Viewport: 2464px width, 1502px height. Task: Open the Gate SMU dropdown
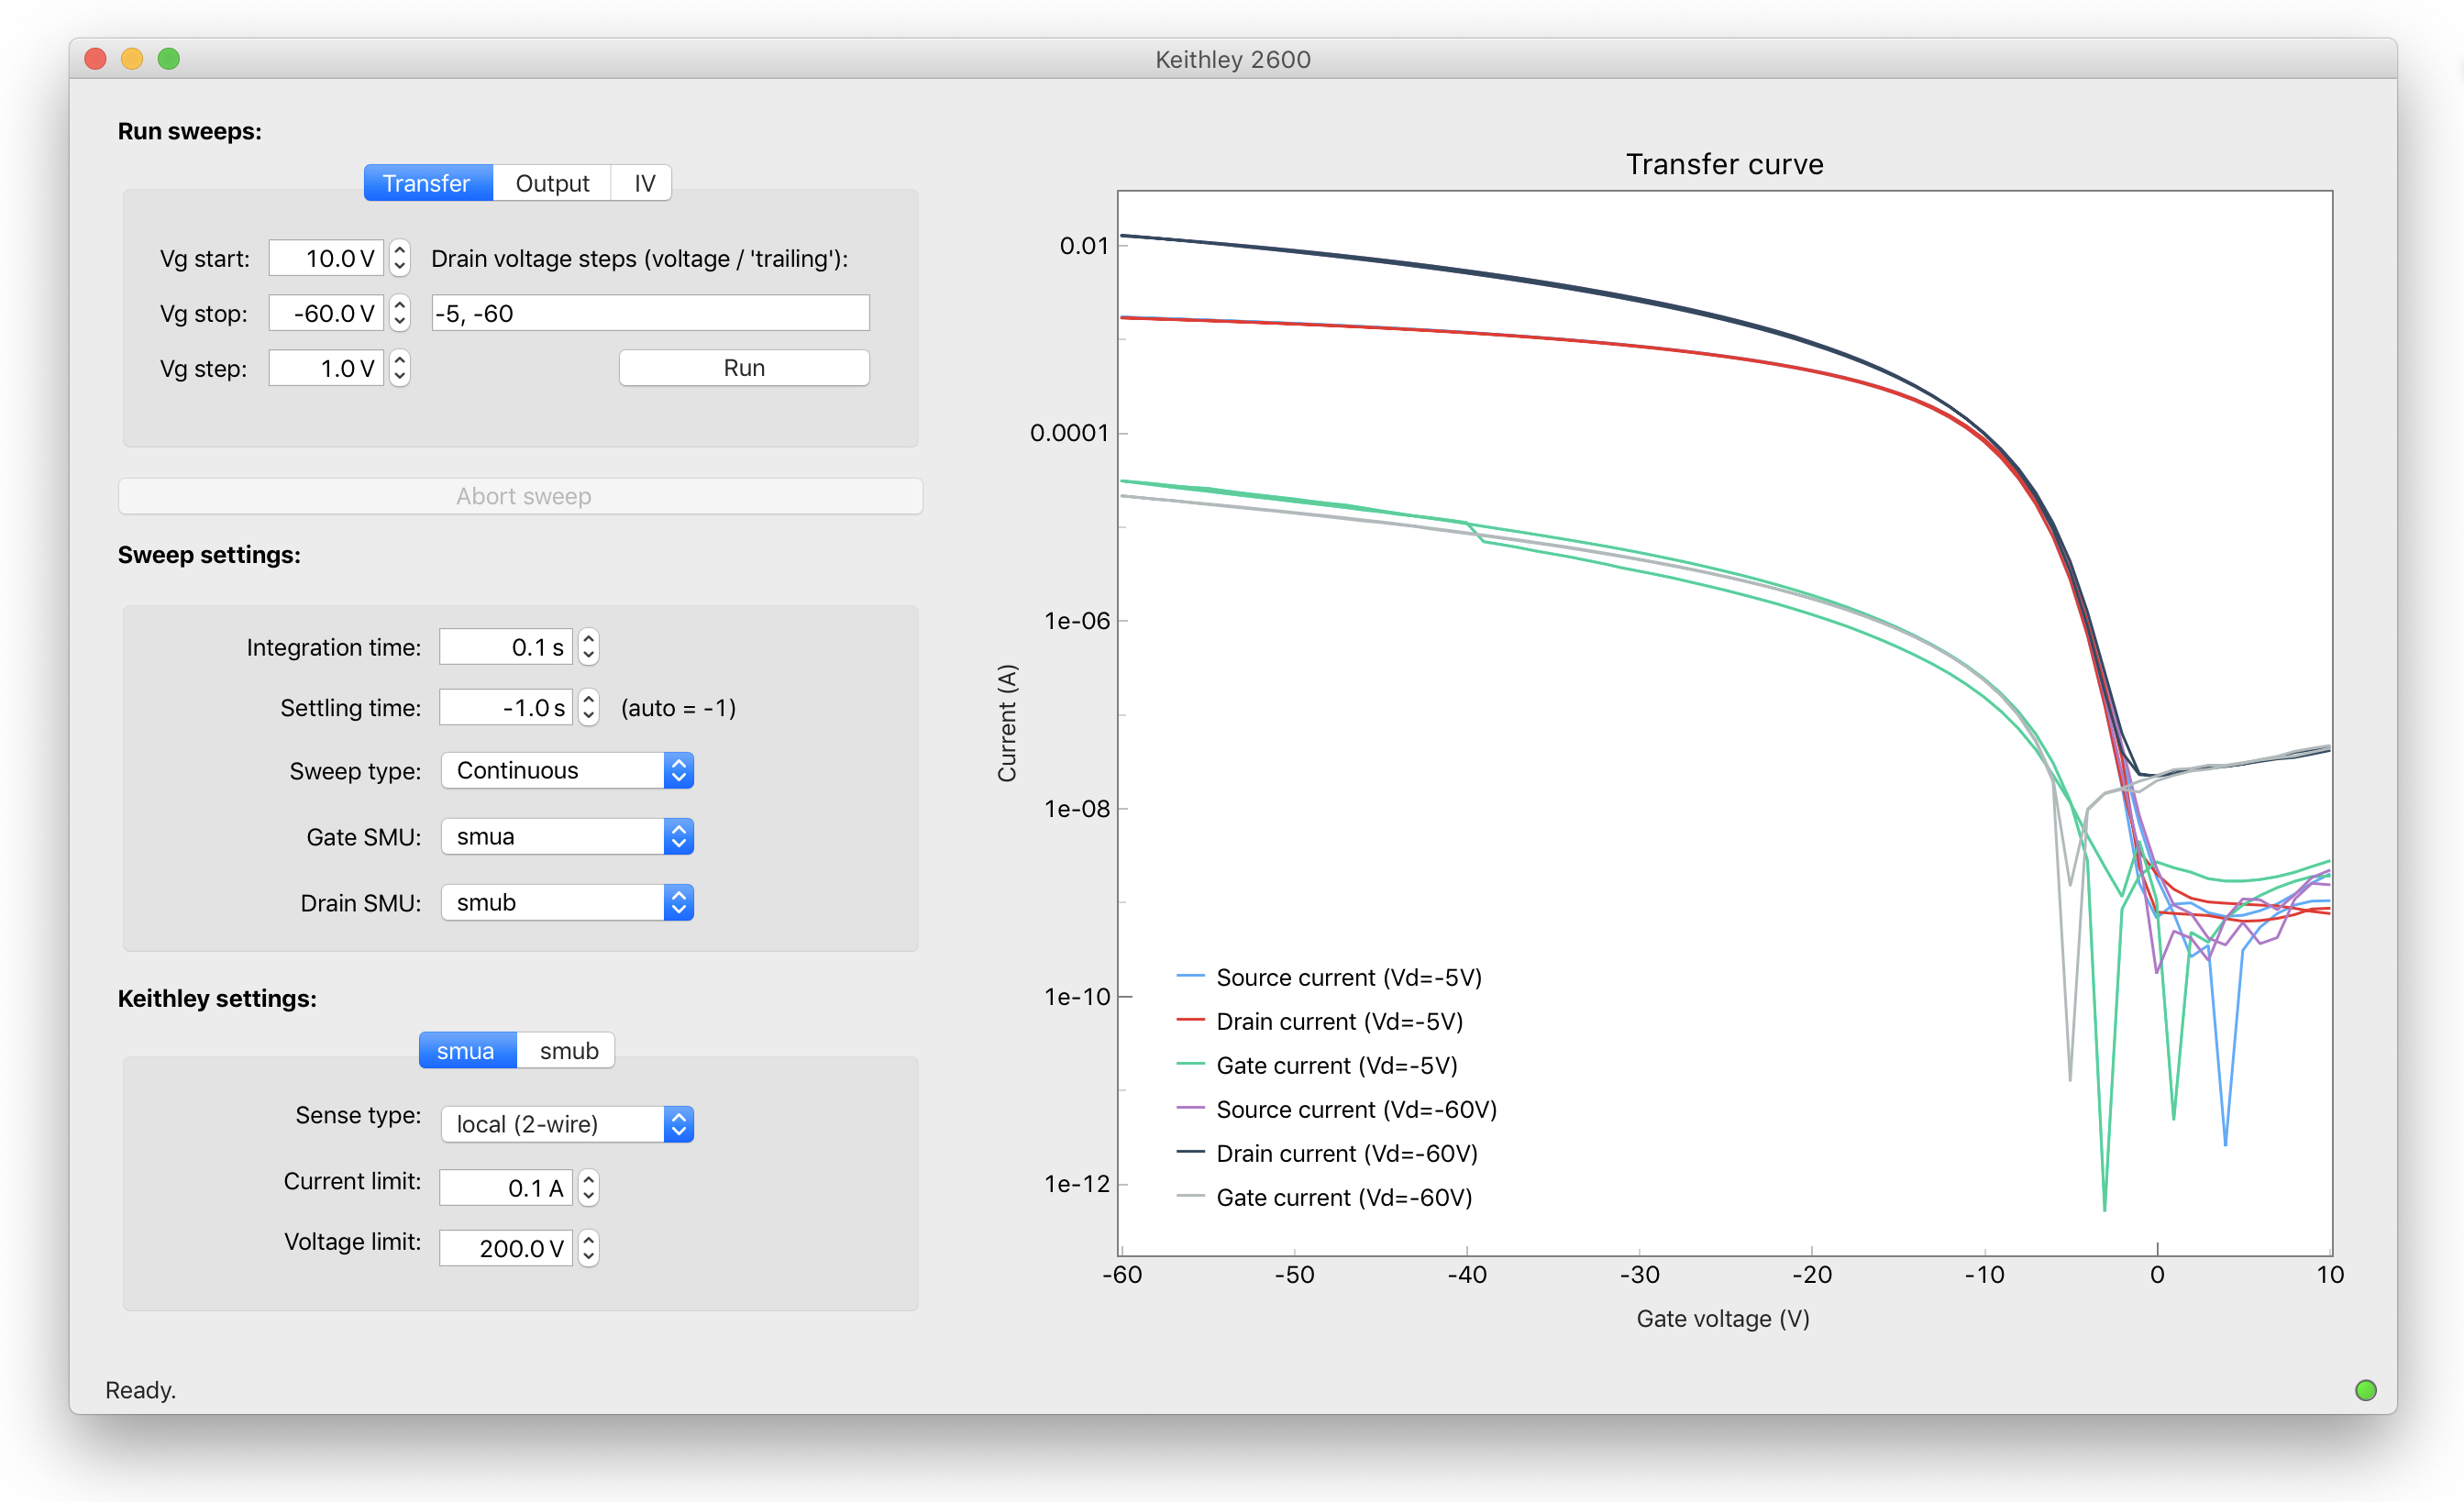tap(567, 836)
